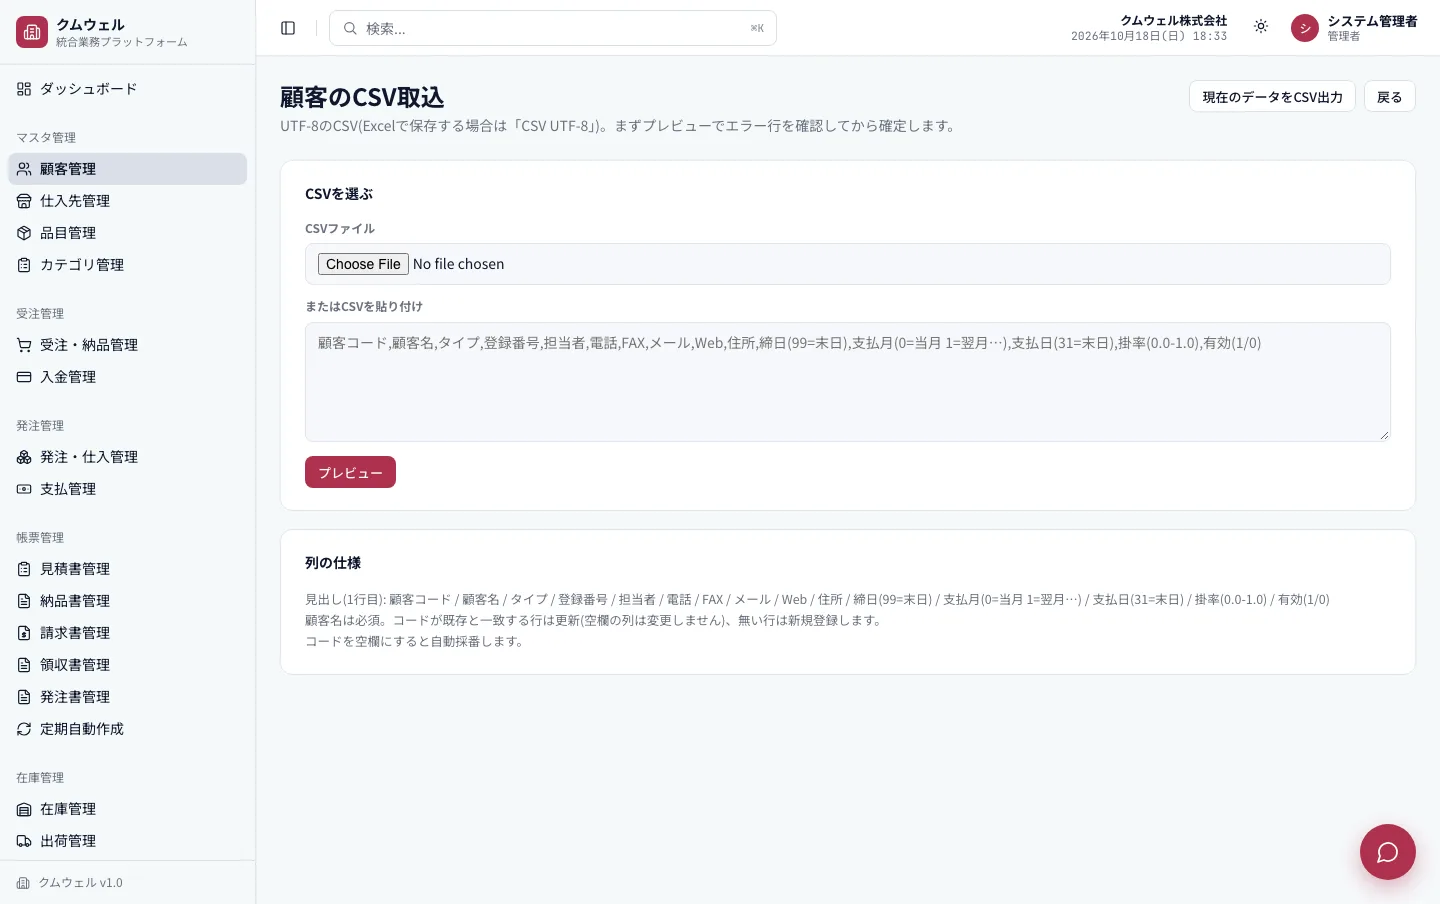Click the 入金管理 card icon

[x=24, y=377]
